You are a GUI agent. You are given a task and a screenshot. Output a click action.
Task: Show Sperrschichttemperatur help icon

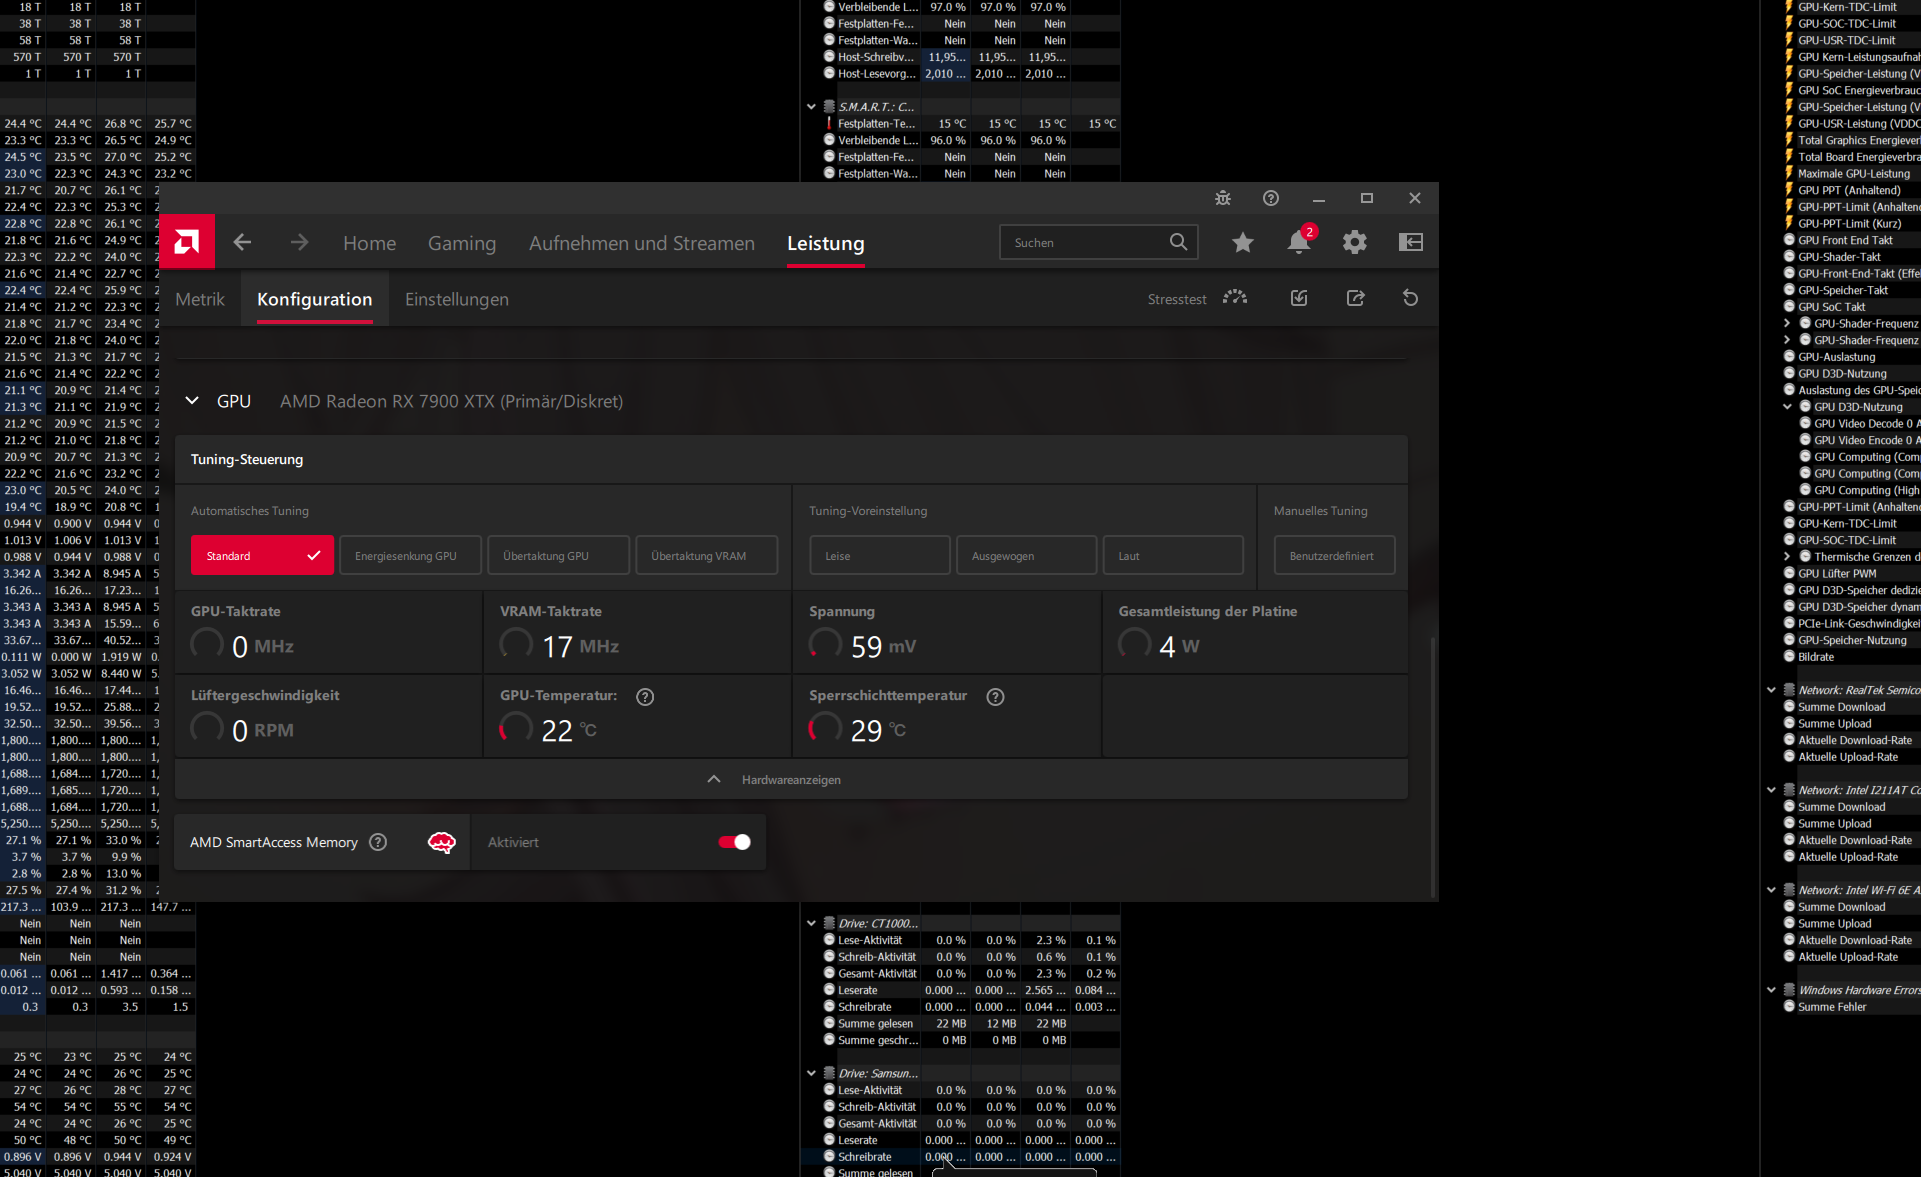coord(995,697)
